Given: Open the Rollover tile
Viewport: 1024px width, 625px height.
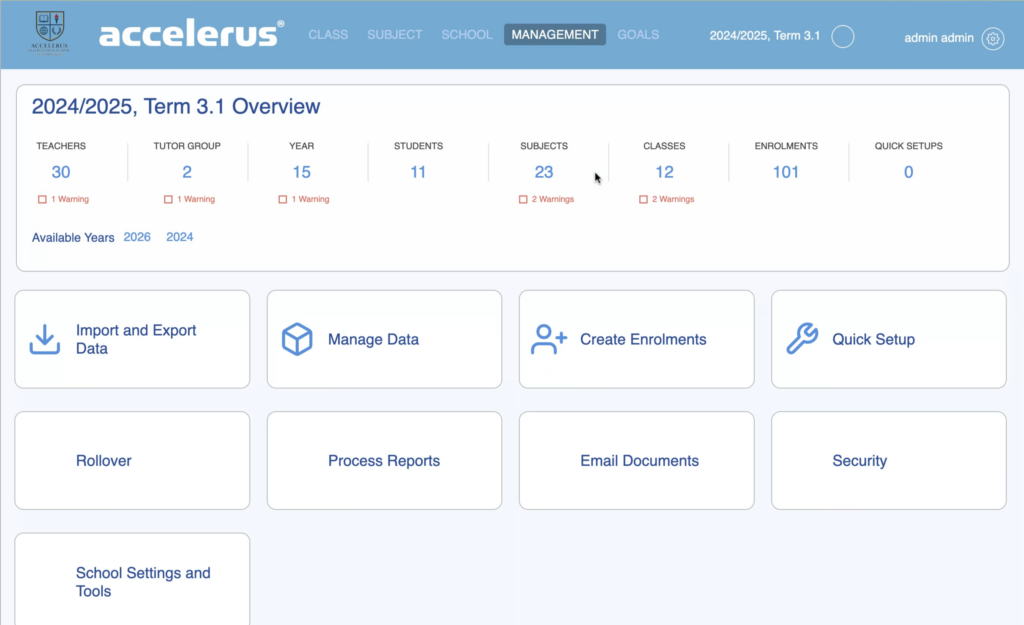Looking at the screenshot, I should tap(132, 461).
